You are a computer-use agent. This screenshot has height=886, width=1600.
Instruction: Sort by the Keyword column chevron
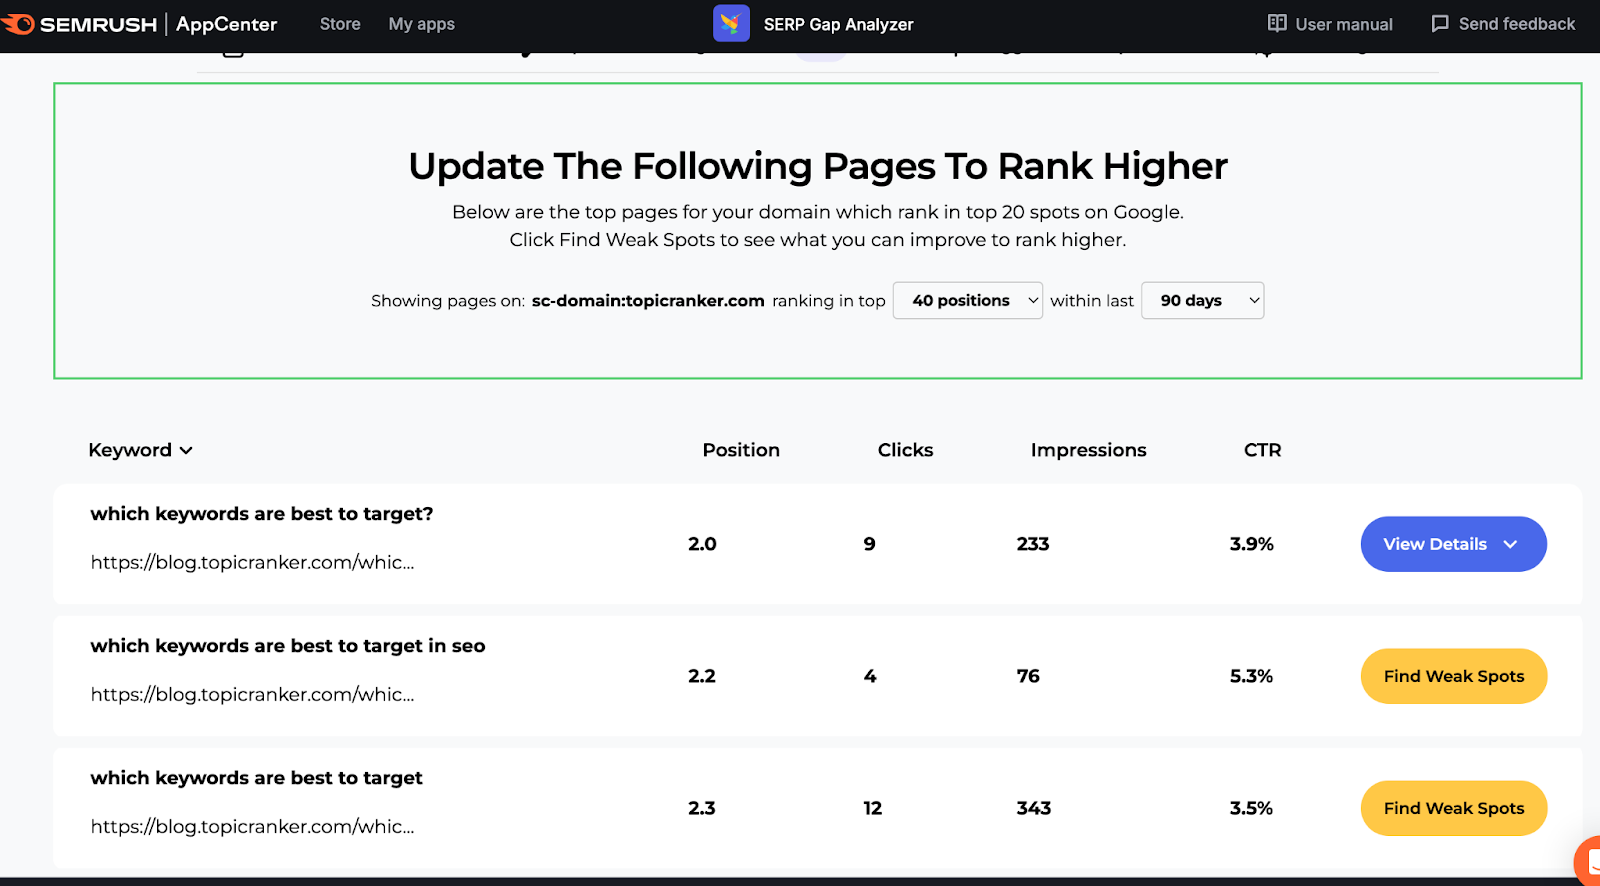pos(186,451)
